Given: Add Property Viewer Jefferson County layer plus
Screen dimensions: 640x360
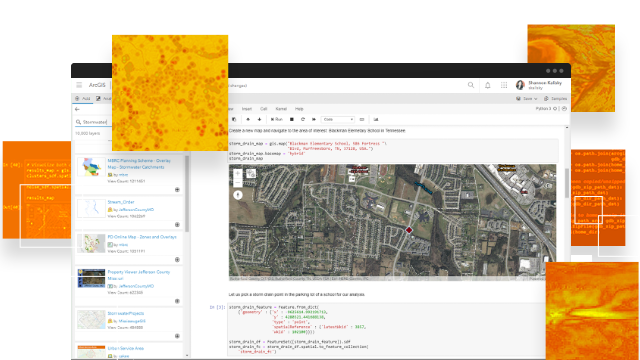Looking at the screenshot, I should (177, 301).
